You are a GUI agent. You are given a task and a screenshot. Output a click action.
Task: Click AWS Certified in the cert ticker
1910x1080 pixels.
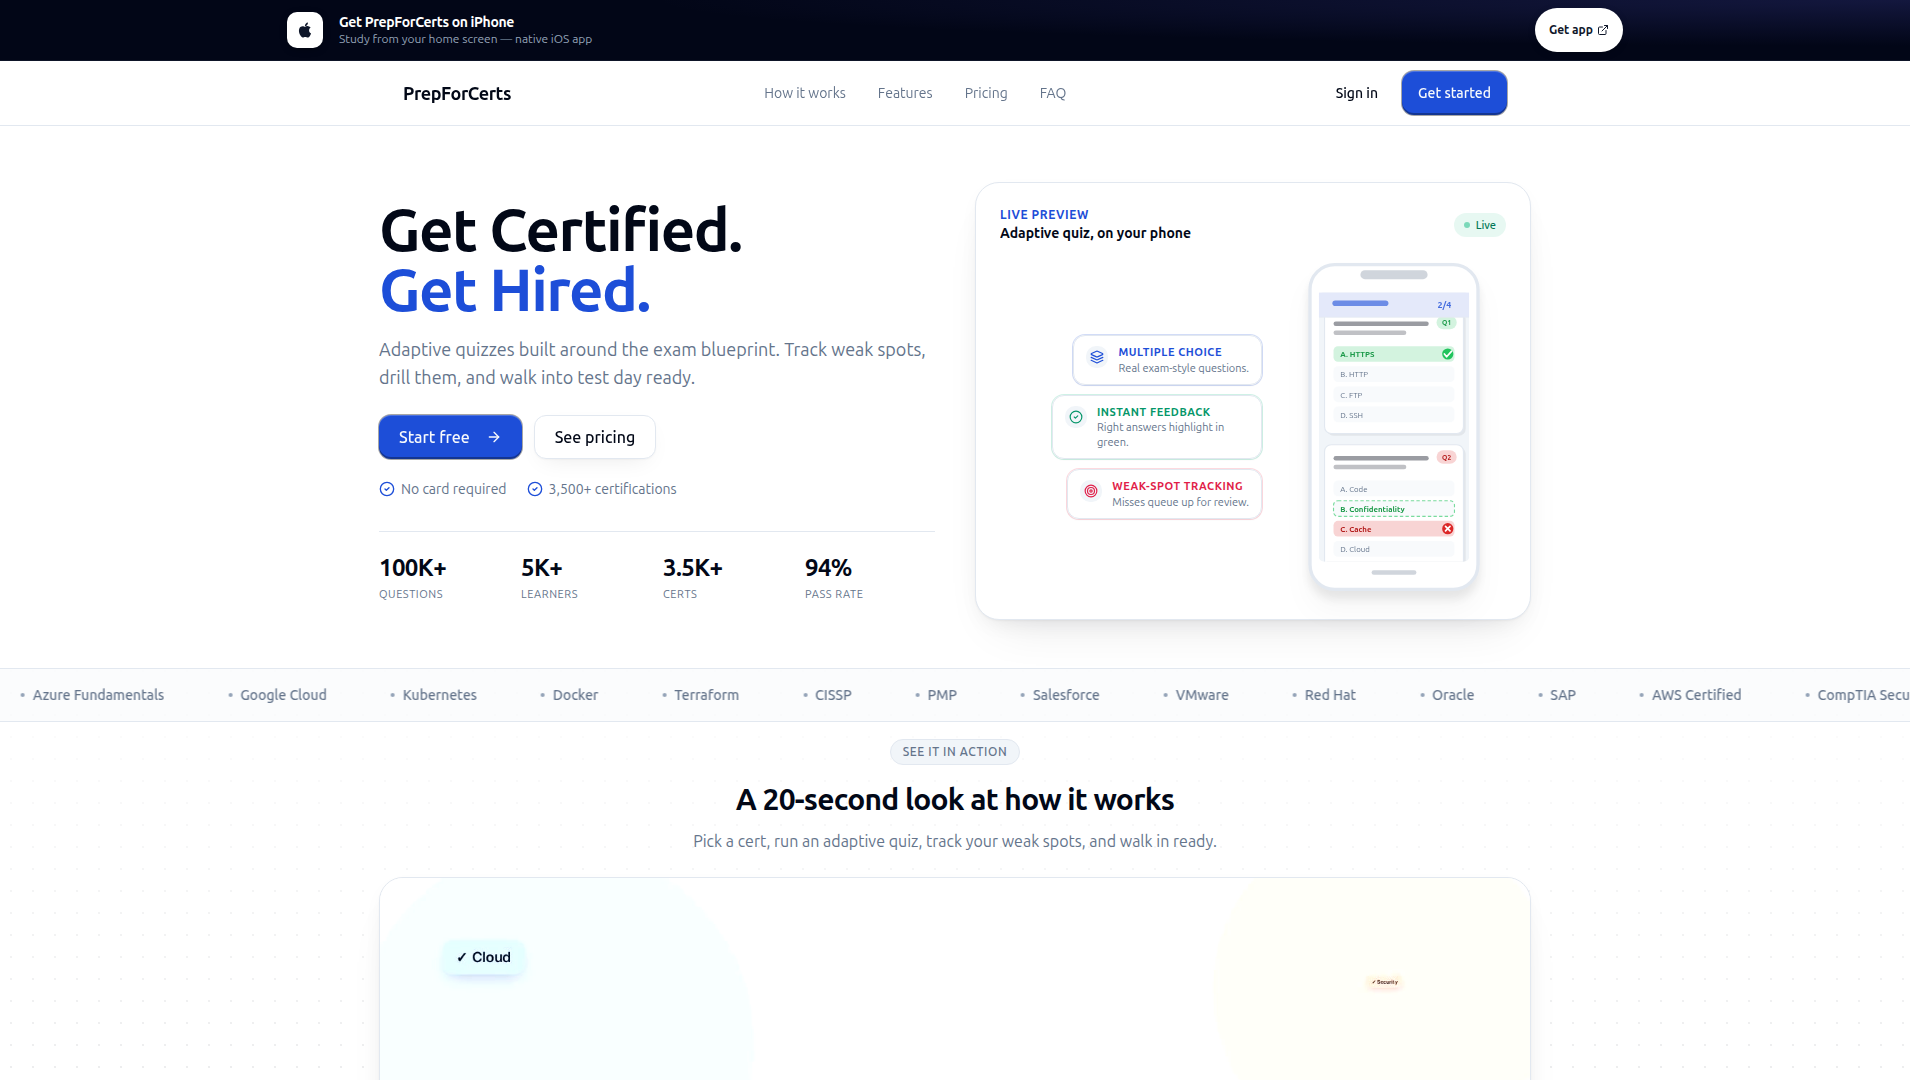1696,695
